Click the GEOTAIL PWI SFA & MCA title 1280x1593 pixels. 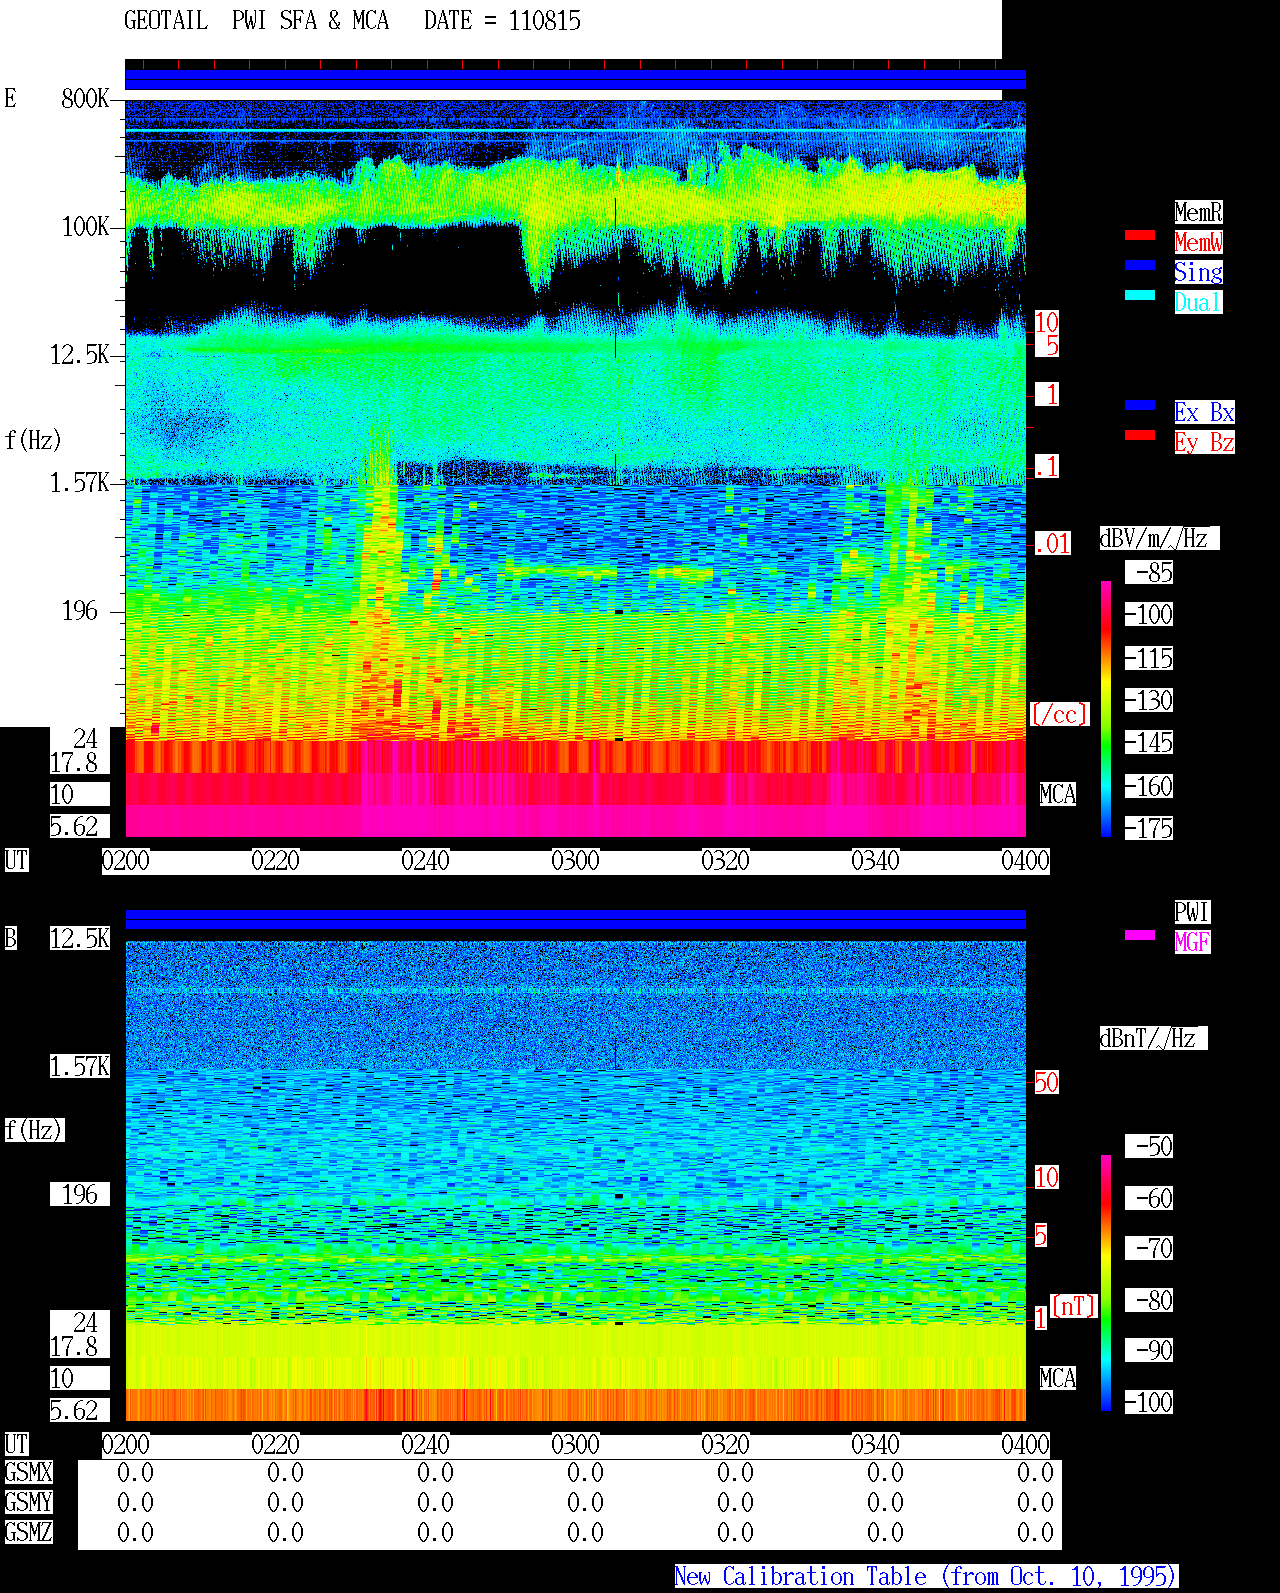(256, 21)
